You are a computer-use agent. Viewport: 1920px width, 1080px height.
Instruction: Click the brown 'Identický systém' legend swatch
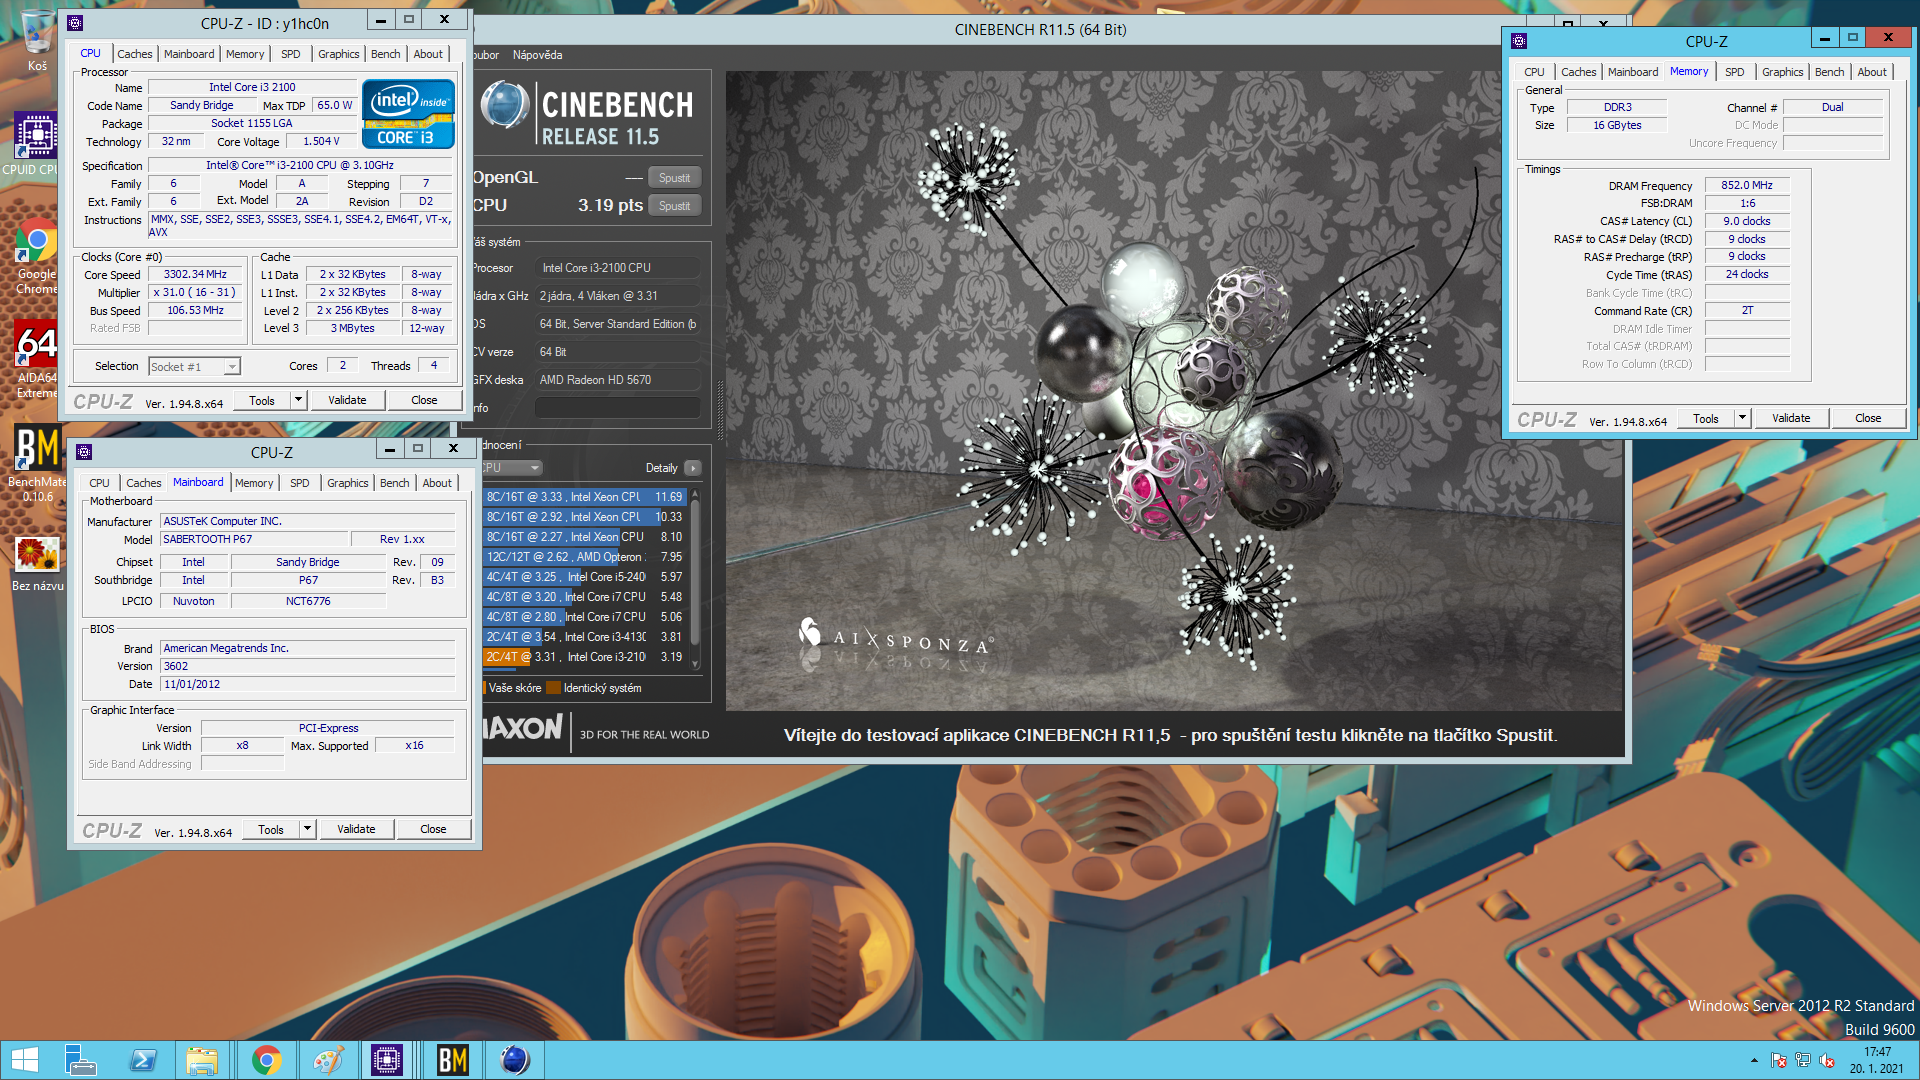pos(553,688)
